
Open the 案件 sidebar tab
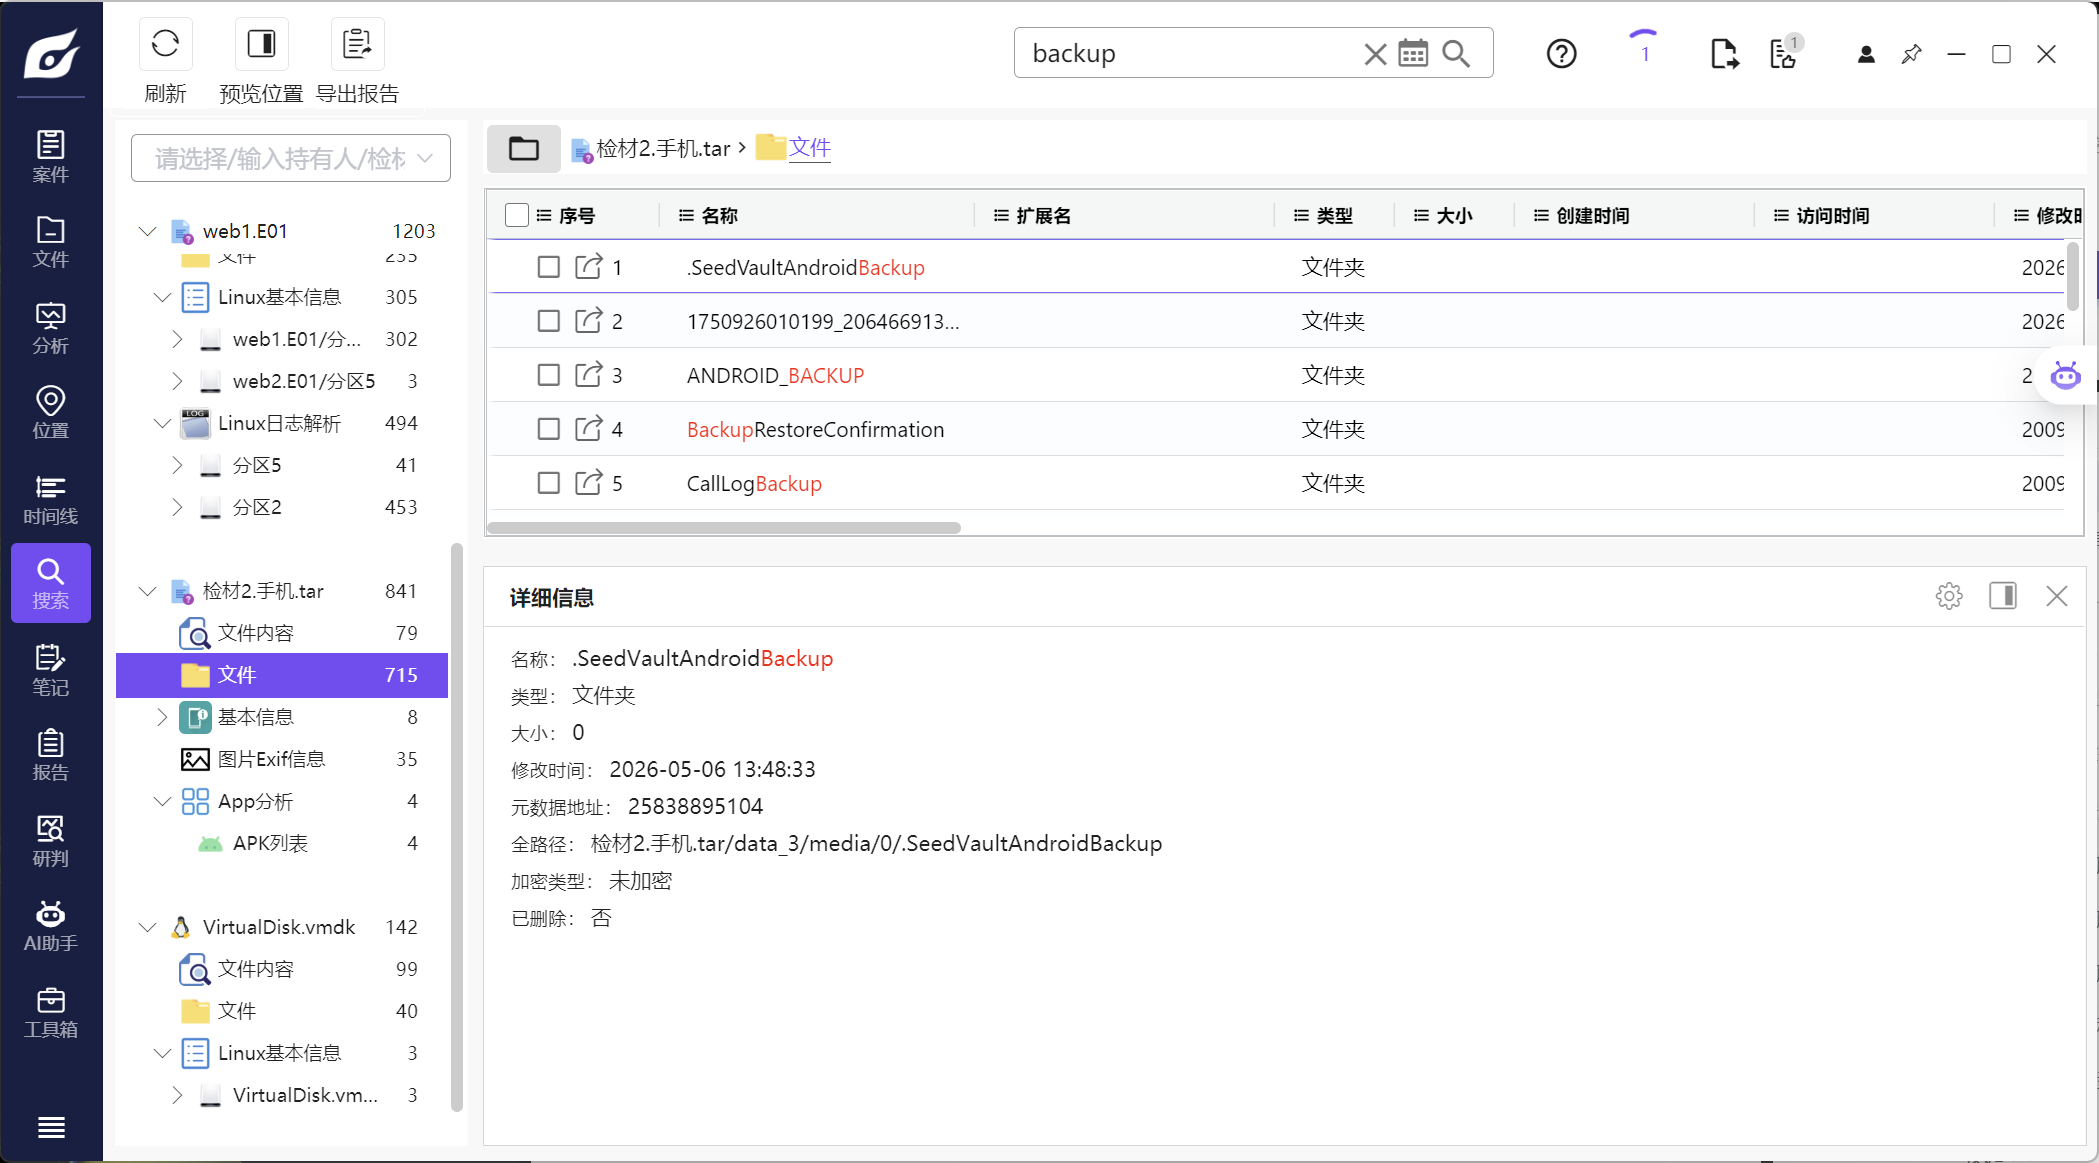51,157
